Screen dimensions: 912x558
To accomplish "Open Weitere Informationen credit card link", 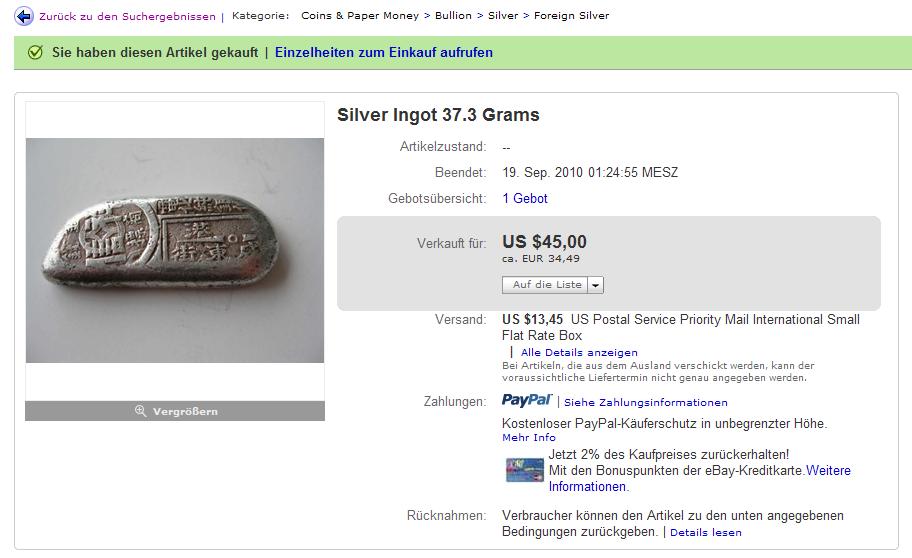I will click(x=700, y=478).
